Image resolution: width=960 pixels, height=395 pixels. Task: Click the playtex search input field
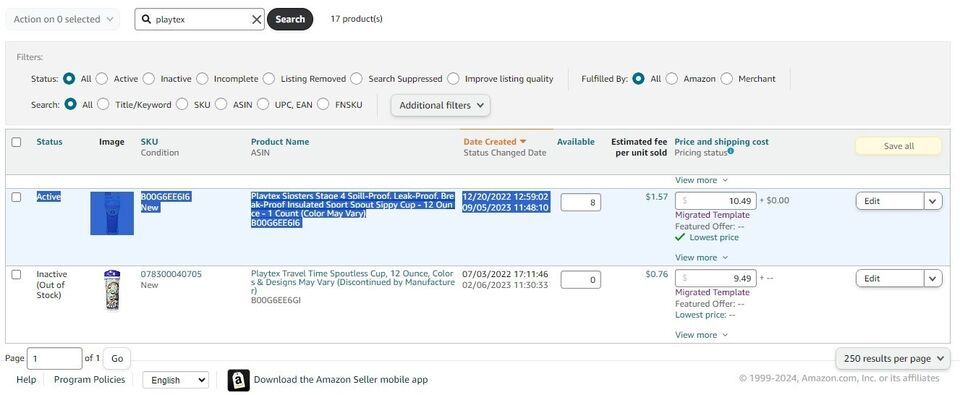(201, 19)
